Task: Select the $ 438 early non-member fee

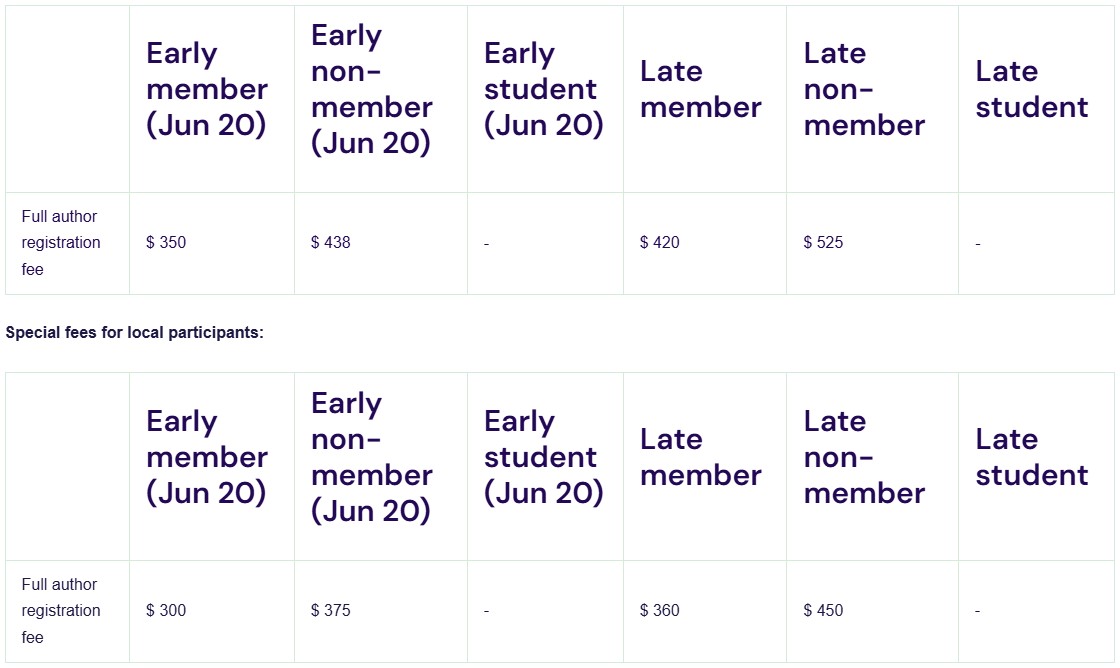Action: [x=331, y=243]
